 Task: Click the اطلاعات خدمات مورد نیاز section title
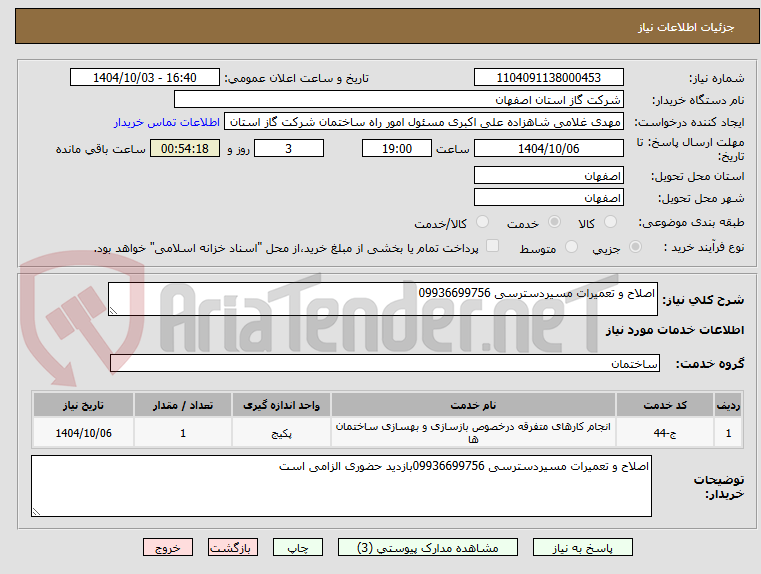675,330
